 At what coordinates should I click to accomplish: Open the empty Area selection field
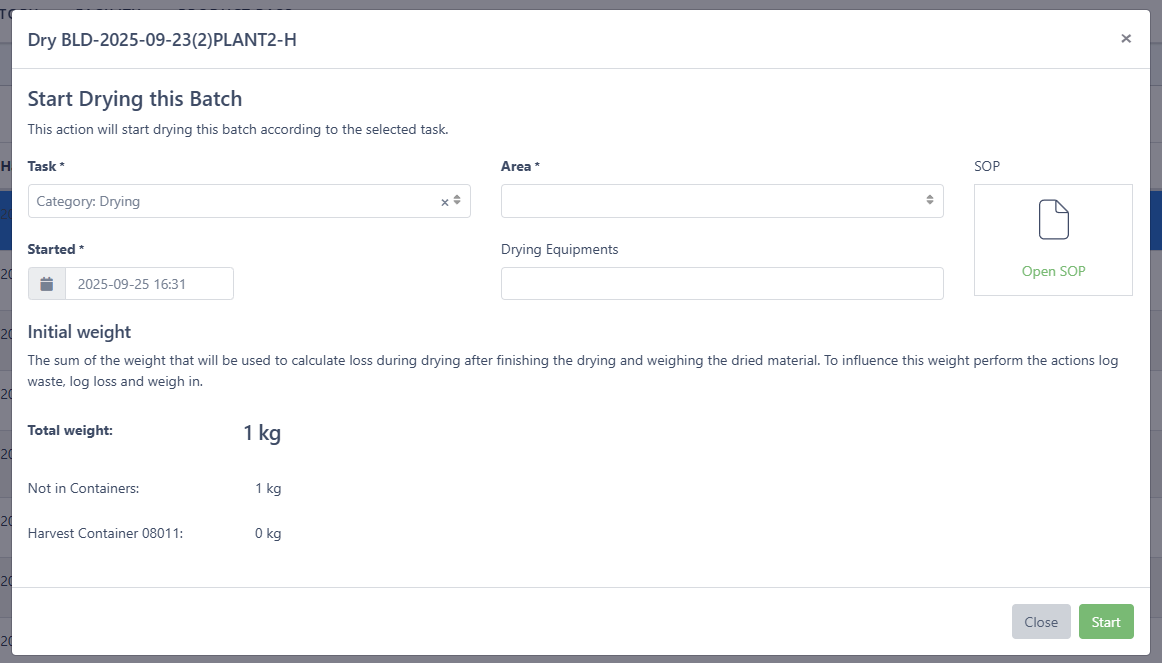coord(712,201)
